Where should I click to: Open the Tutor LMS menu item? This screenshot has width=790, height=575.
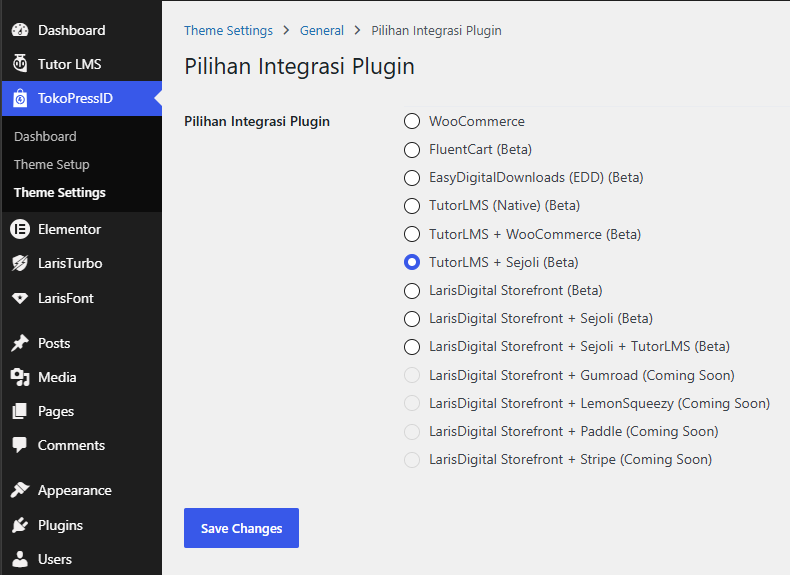coord(81,64)
